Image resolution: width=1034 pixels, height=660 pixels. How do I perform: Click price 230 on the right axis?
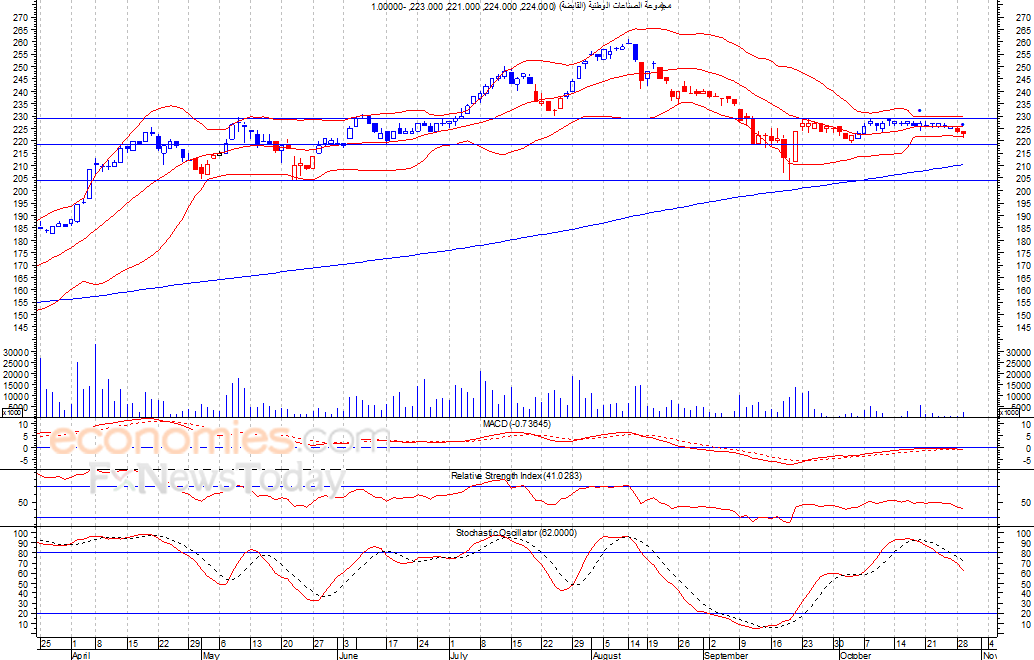[x=1023, y=117]
